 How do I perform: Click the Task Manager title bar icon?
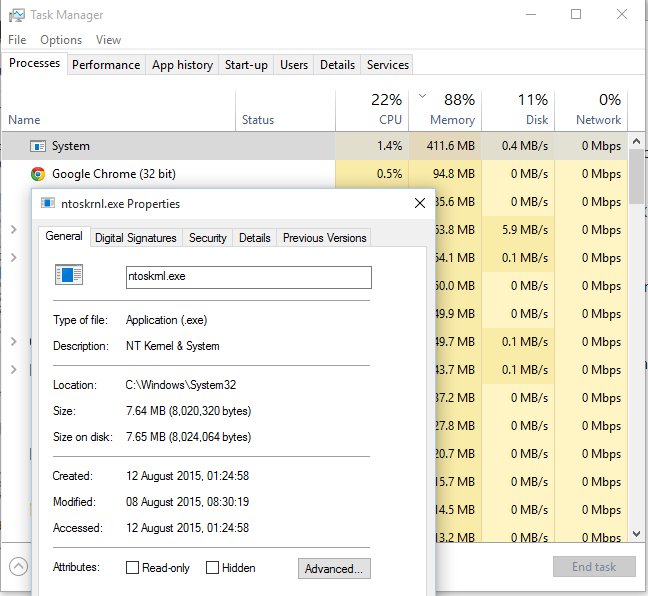tap(17, 15)
